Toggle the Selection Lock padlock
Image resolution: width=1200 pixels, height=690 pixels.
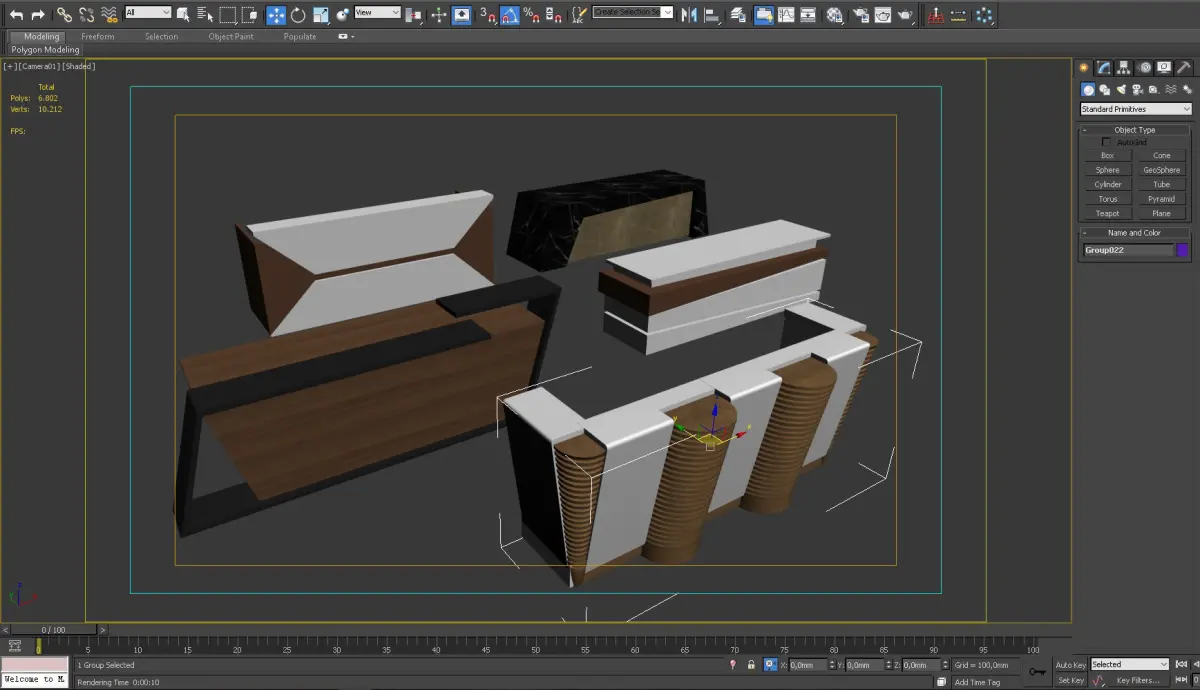[751, 665]
